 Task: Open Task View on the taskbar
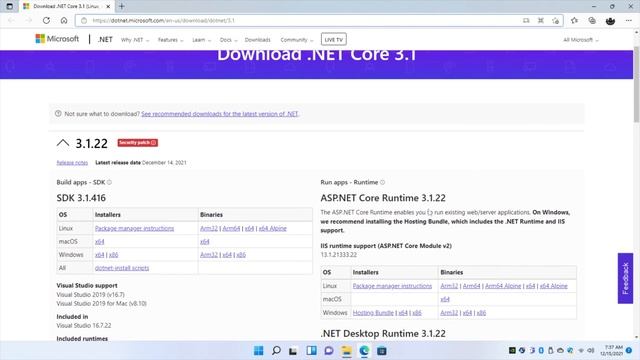click(x=293, y=351)
